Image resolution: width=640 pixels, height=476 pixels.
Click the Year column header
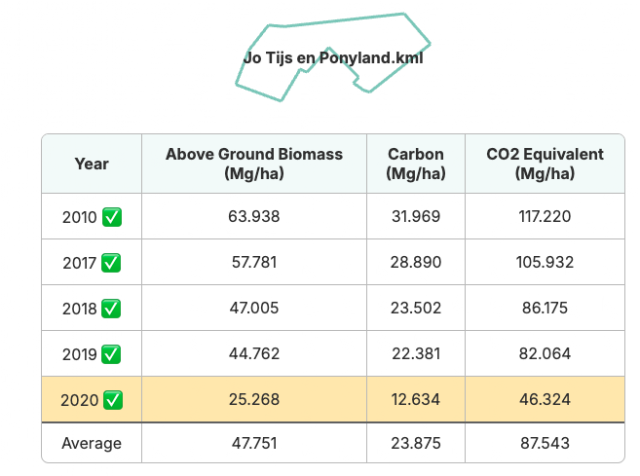pyautogui.click(x=91, y=164)
